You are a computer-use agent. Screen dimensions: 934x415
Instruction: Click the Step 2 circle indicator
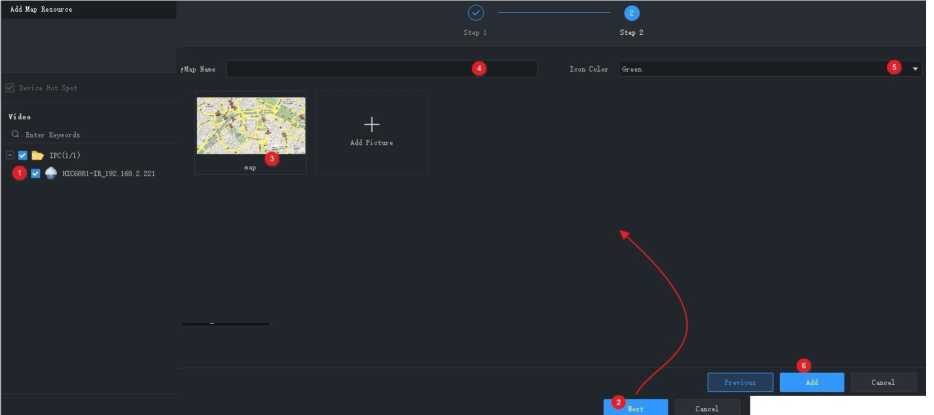631,13
